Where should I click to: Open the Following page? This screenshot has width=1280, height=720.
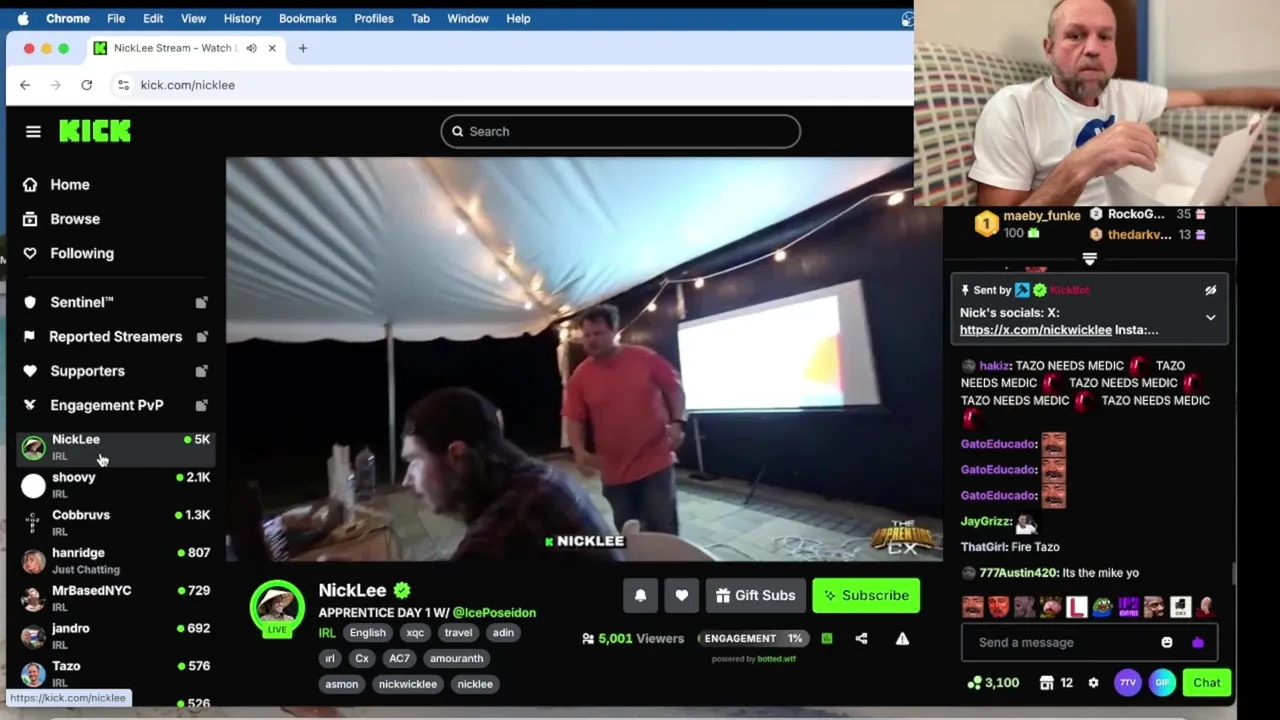[82, 253]
